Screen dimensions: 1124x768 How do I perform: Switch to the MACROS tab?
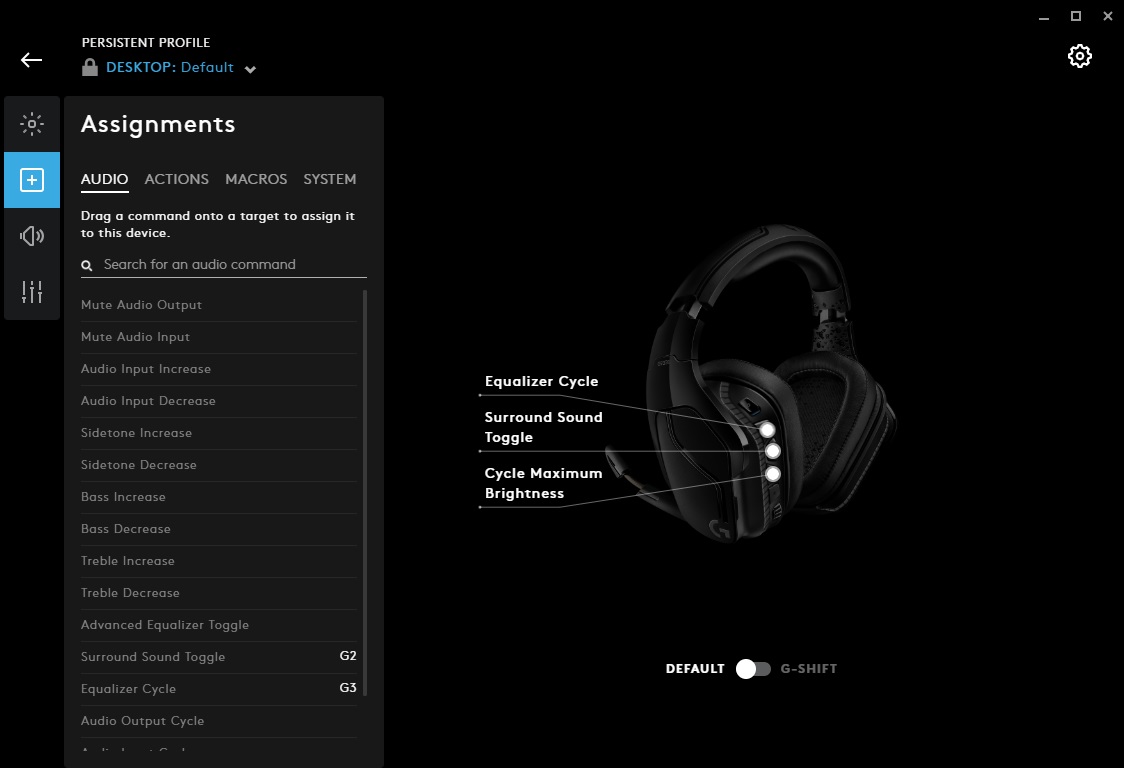[256, 179]
